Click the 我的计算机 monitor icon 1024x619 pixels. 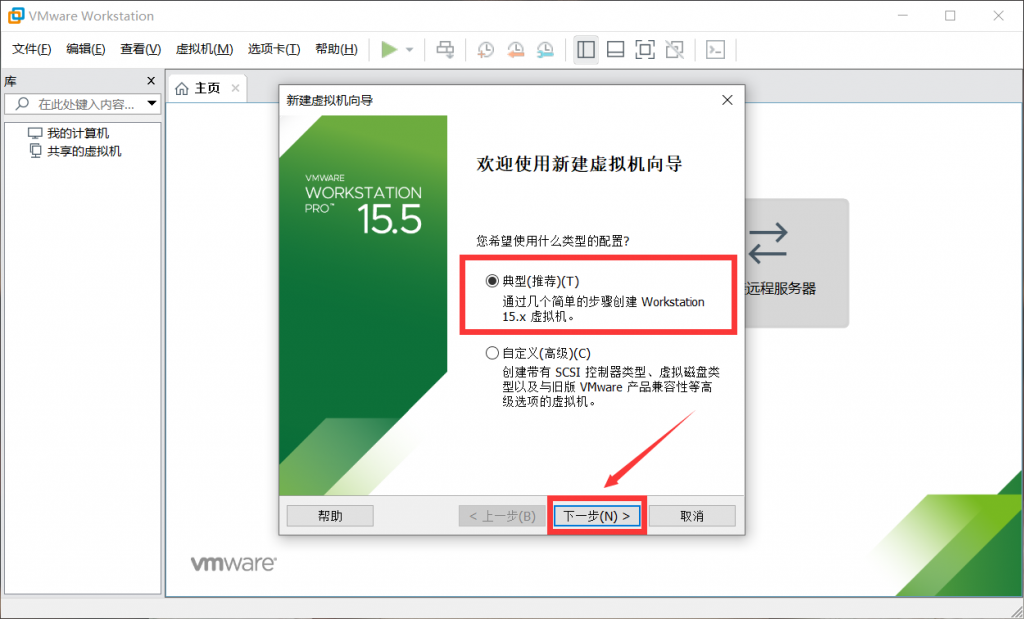[x=35, y=134]
